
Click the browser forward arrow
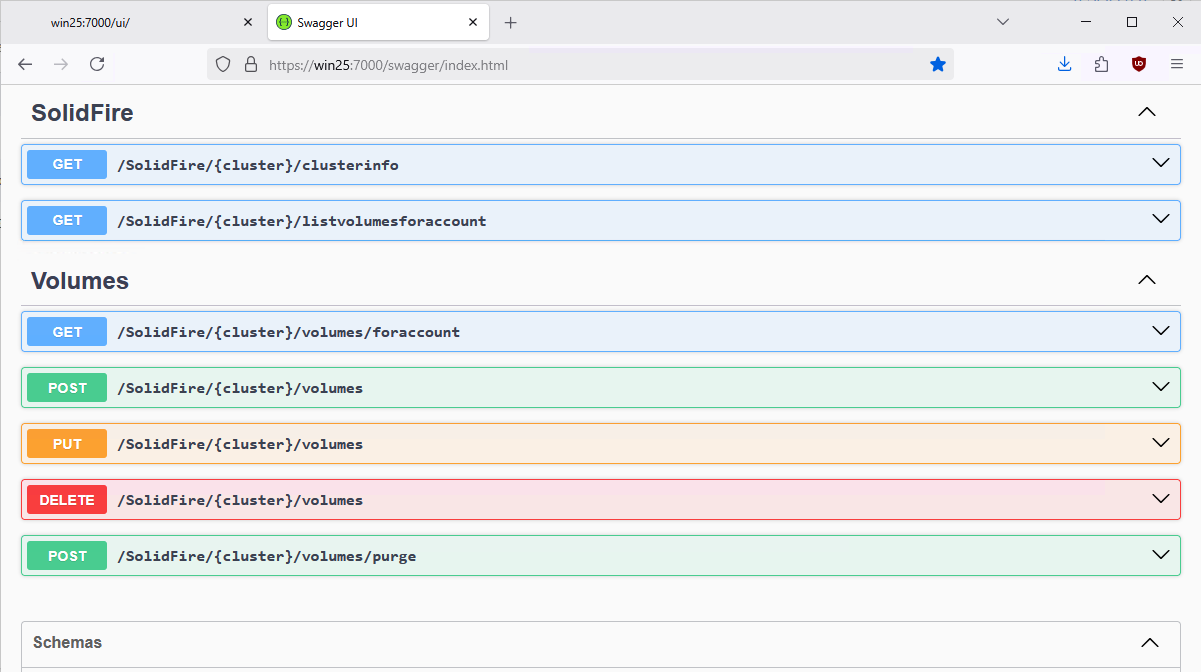[61, 64]
